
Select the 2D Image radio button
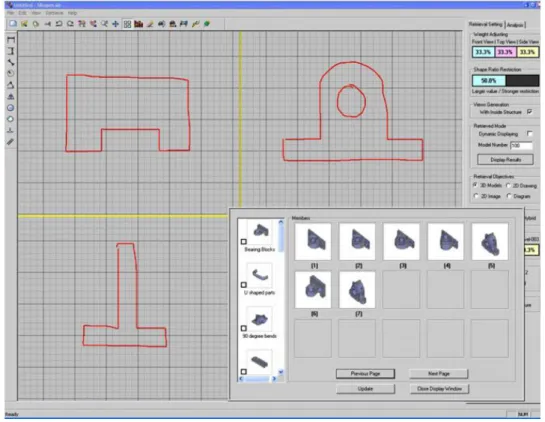(x=476, y=196)
